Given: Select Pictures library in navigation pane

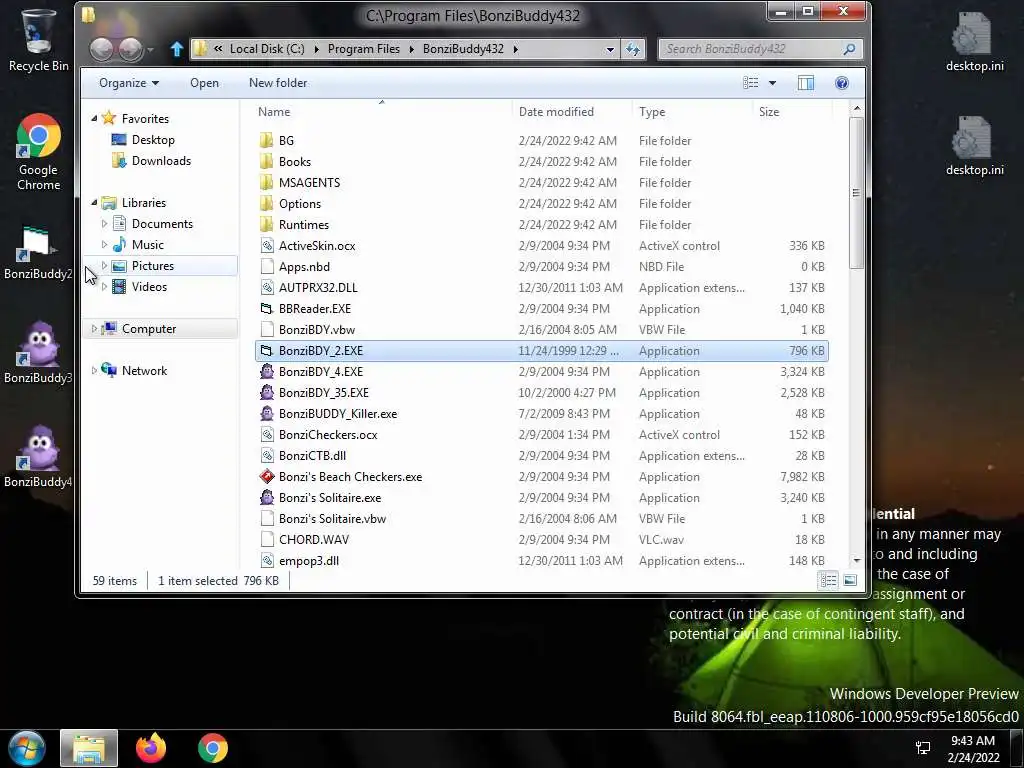Looking at the screenshot, I should [x=153, y=266].
